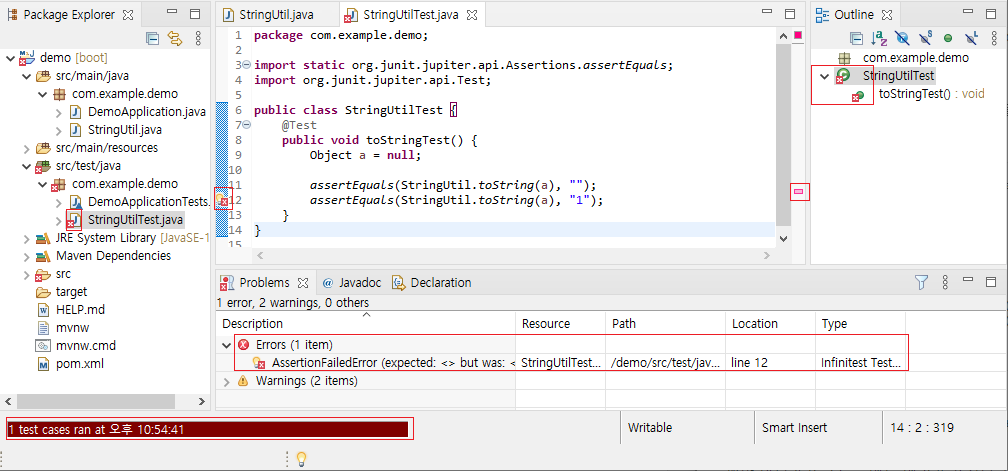
Task: Close the Package Explorer tab
Action: coord(127,14)
